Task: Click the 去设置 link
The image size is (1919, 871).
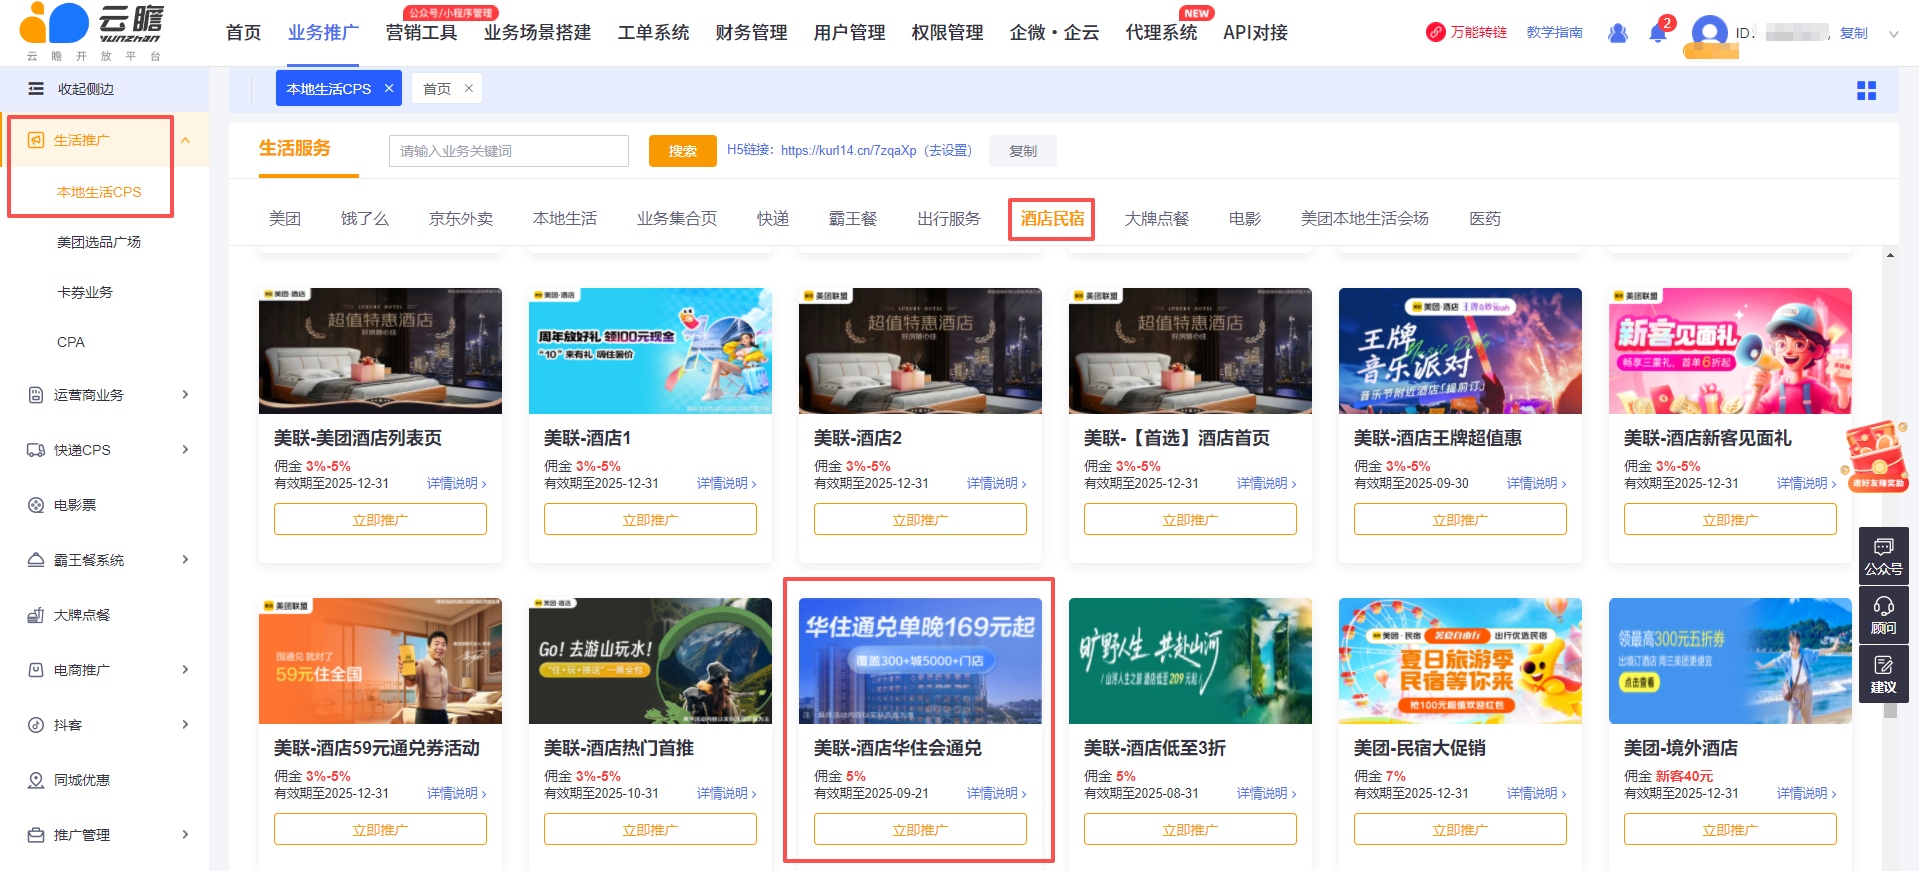Action: click(x=948, y=150)
